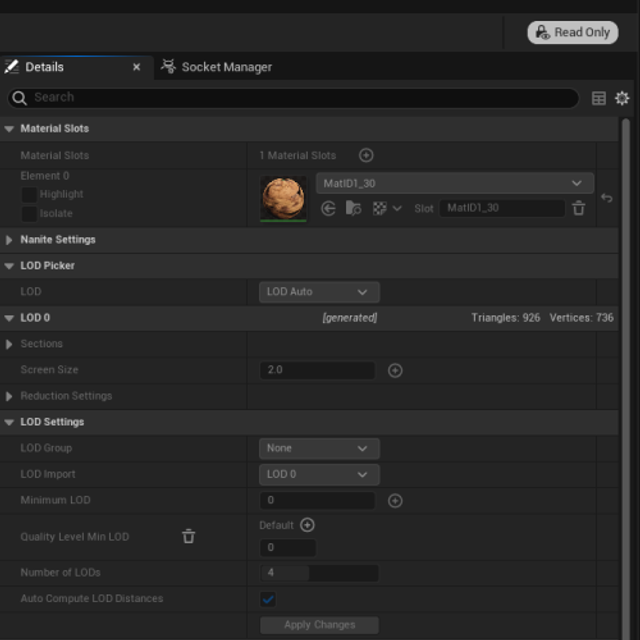The image size is (640, 640).
Task: Delete Quality Level Min LOD entry
Action: coord(188,536)
